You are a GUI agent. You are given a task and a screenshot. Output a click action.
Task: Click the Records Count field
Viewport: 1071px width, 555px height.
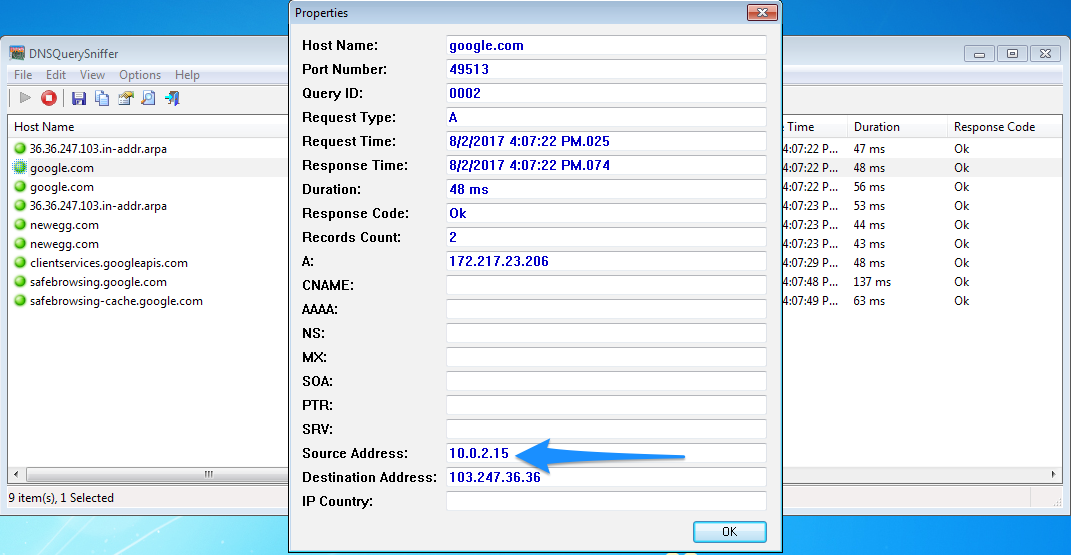pyautogui.click(x=606, y=238)
